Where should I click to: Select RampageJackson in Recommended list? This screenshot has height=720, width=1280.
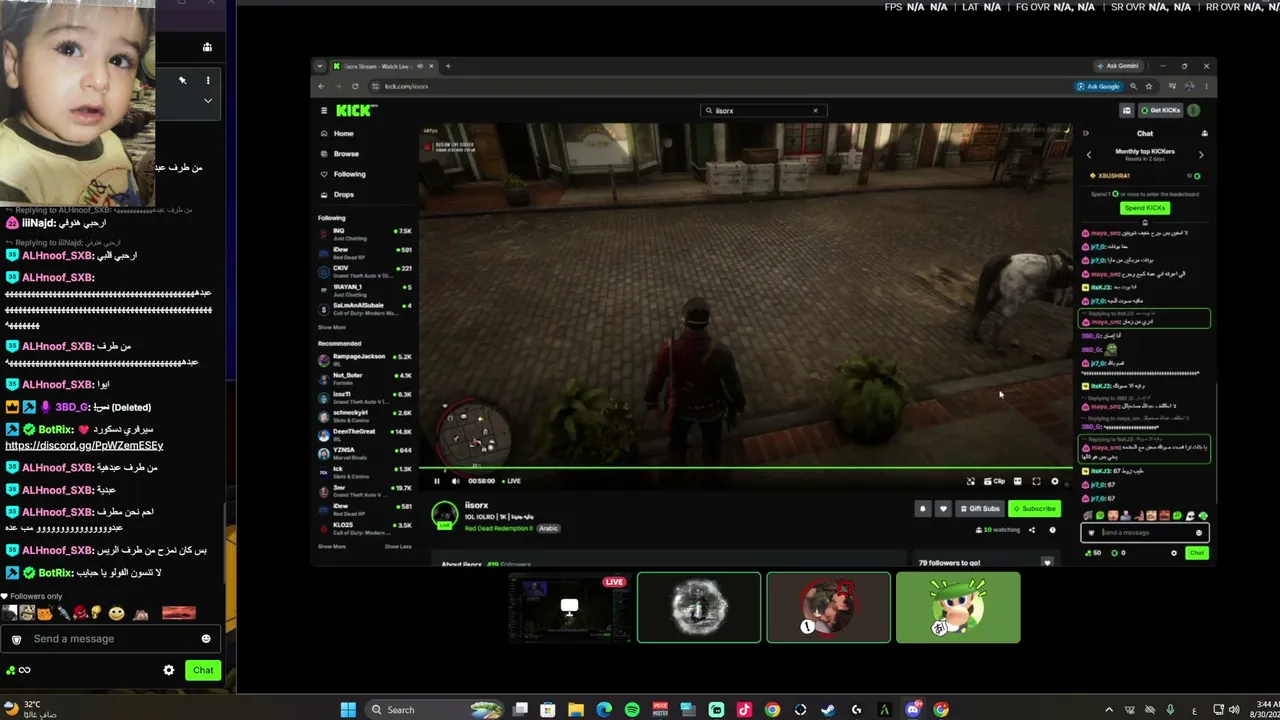coord(364,359)
